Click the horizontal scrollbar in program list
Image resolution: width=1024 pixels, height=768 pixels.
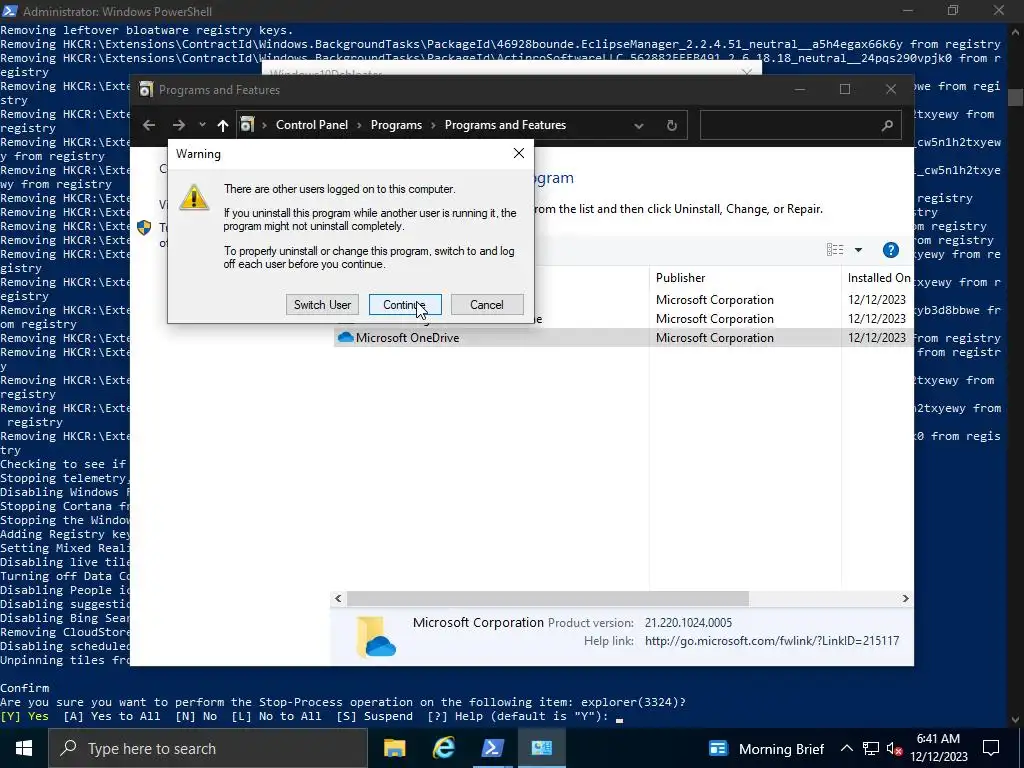547,598
